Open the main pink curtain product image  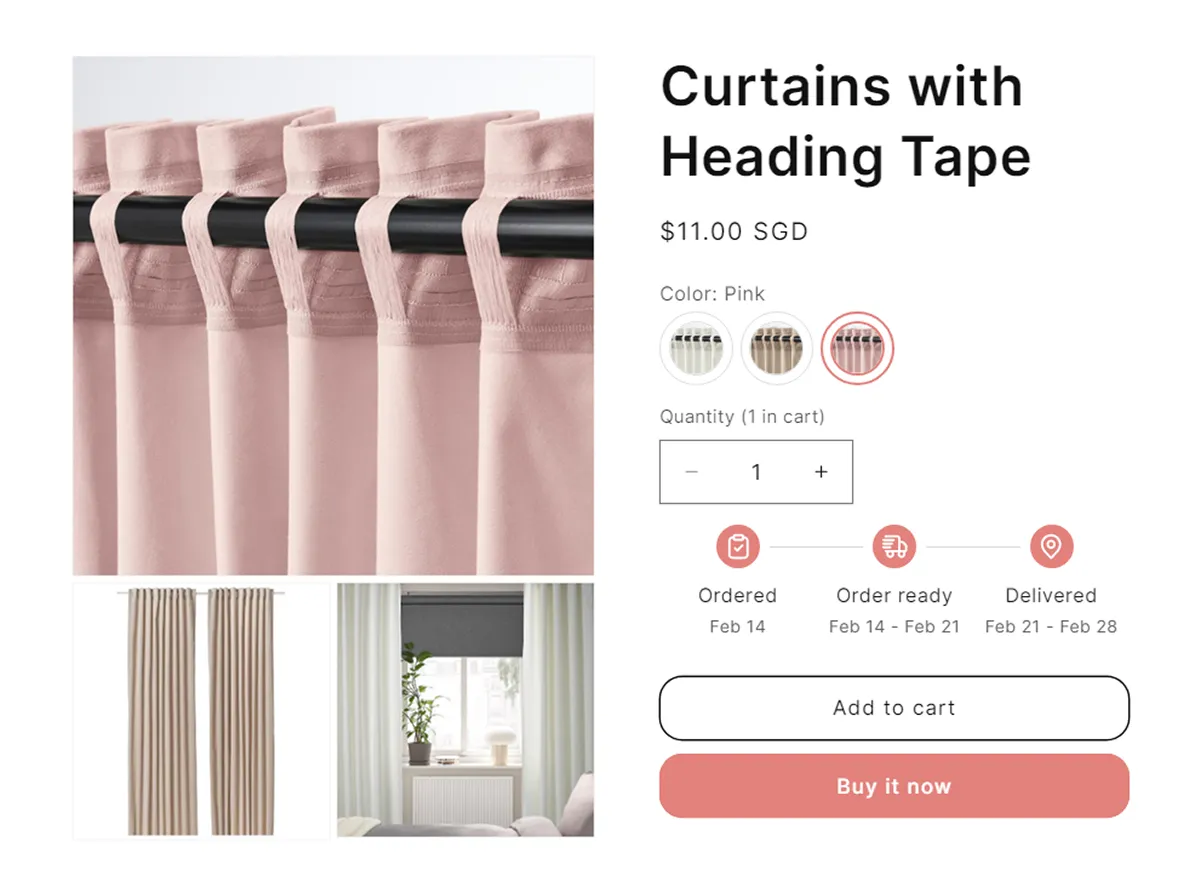[x=333, y=316]
